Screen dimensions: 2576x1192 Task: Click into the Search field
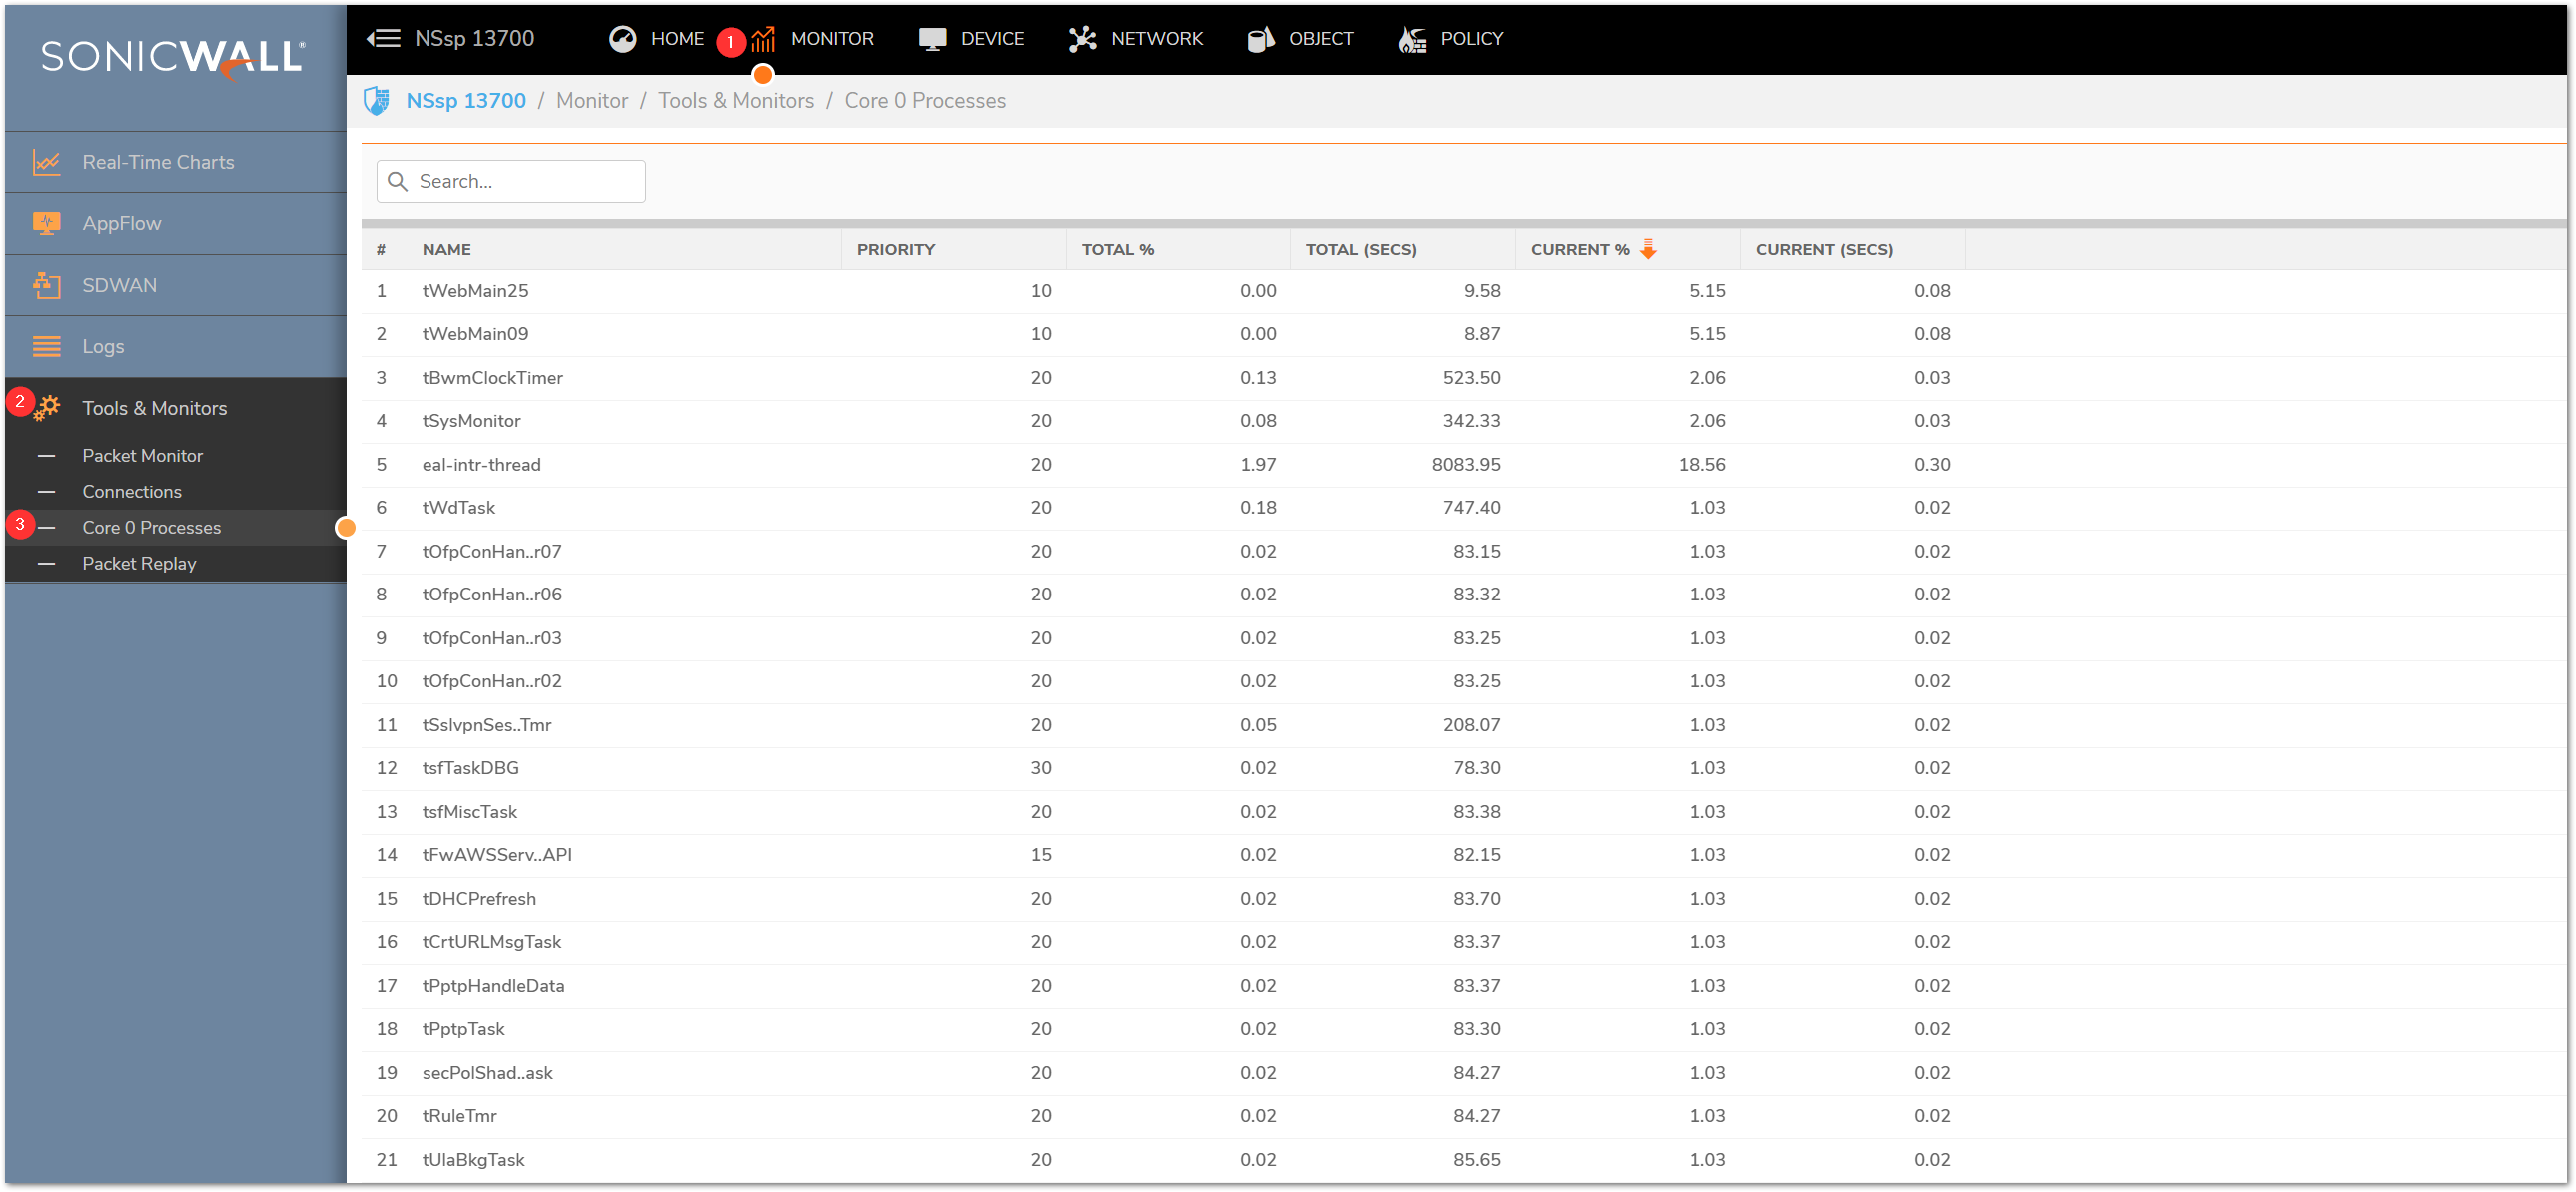[x=525, y=181]
